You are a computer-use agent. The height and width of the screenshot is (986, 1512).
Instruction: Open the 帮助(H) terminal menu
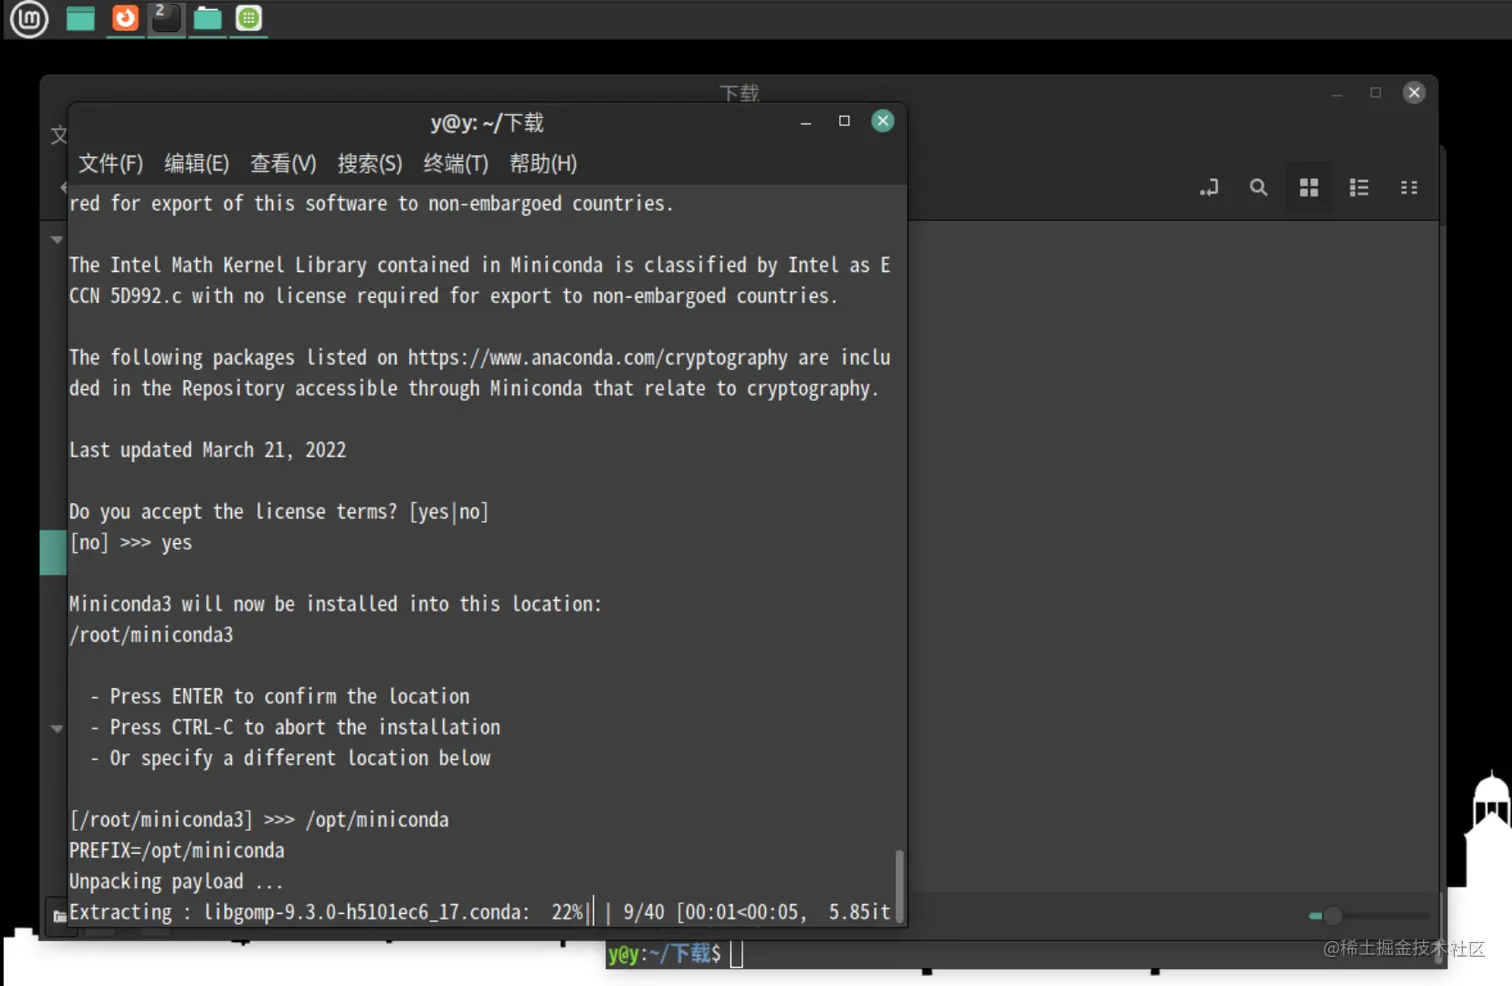click(543, 163)
